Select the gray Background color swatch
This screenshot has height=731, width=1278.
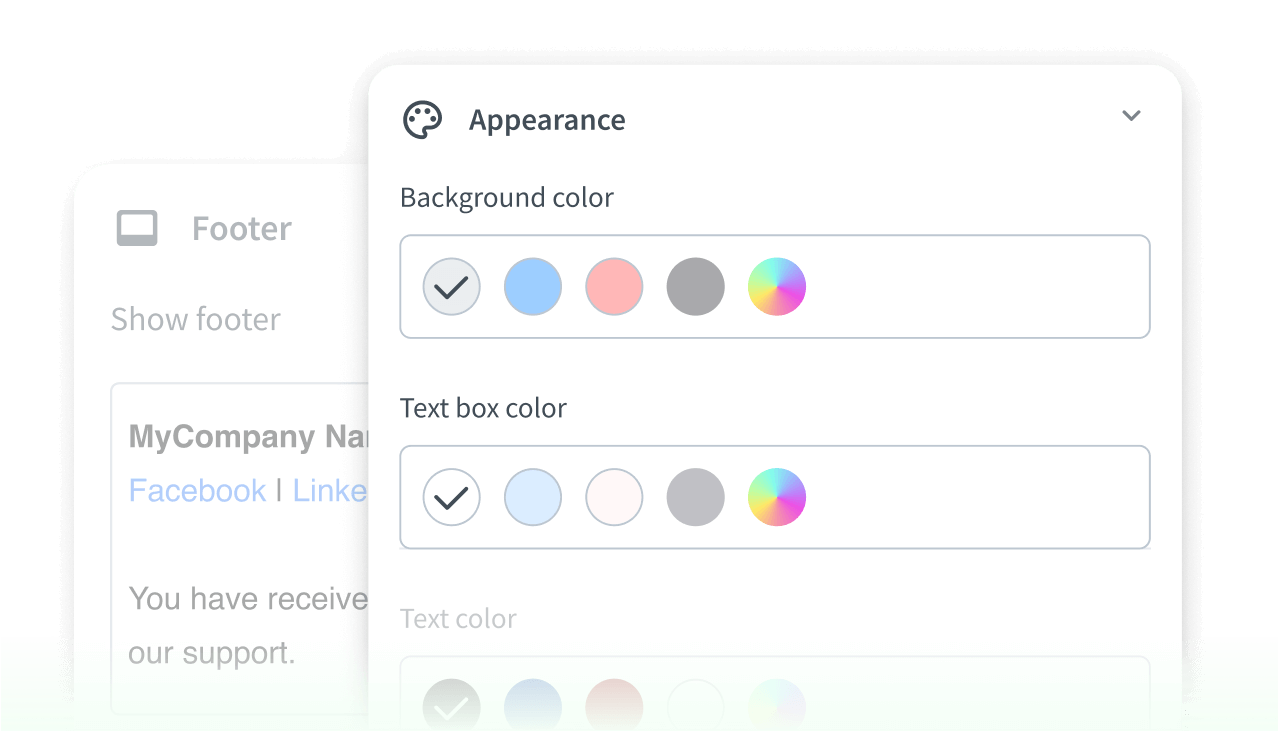pyautogui.click(x=695, y=287)
